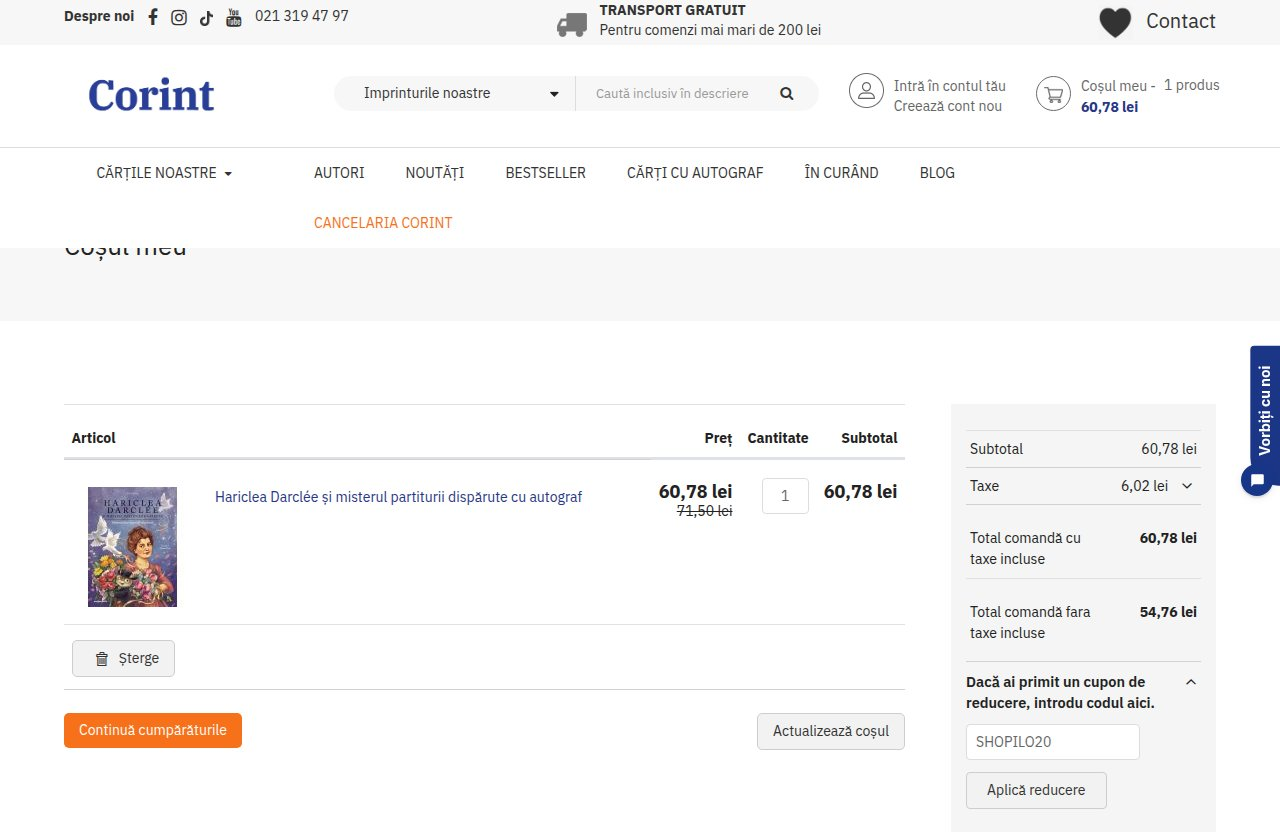
Task: Click the quantity input field
Action: point(785,496)
